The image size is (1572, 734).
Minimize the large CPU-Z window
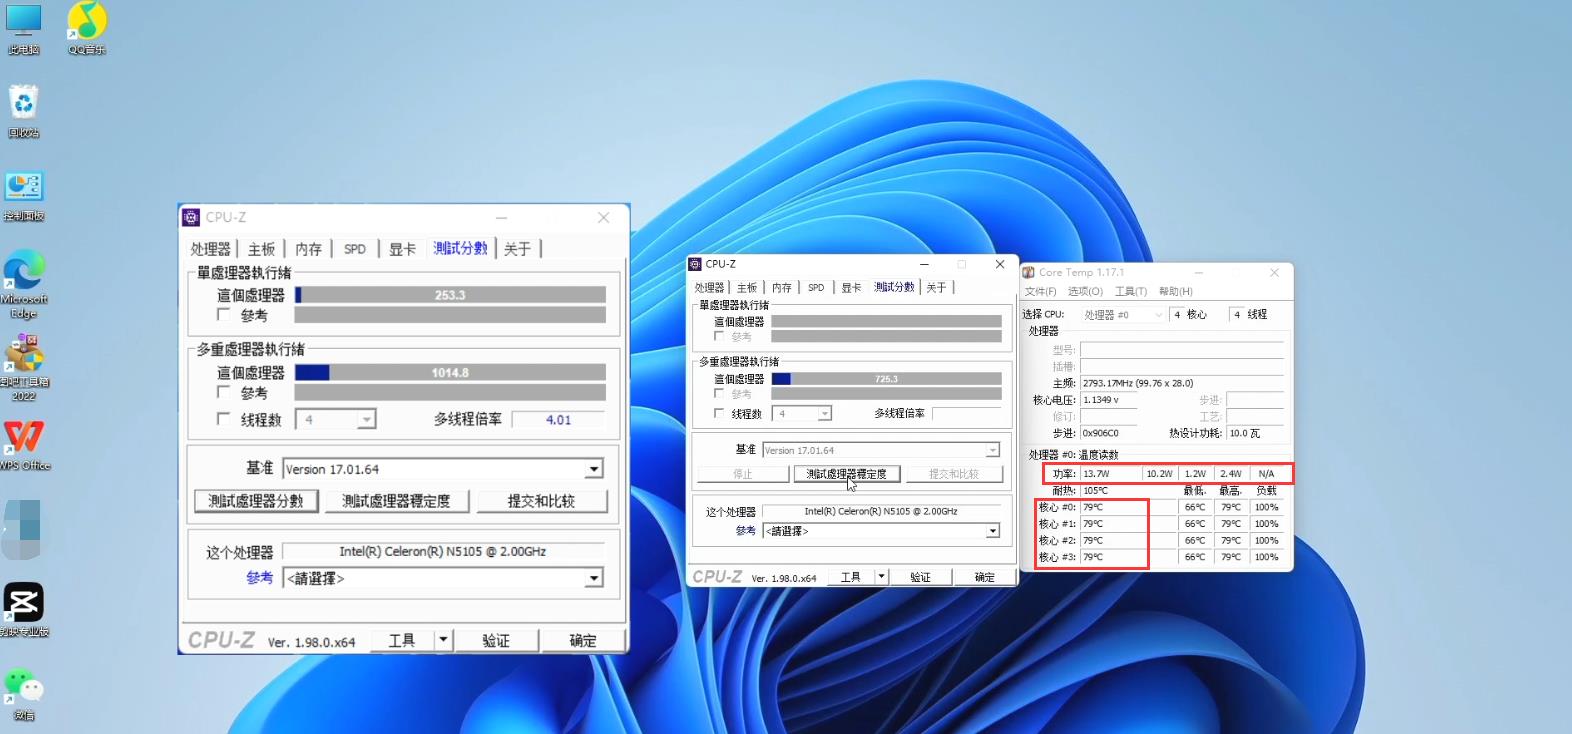point(501,217)
